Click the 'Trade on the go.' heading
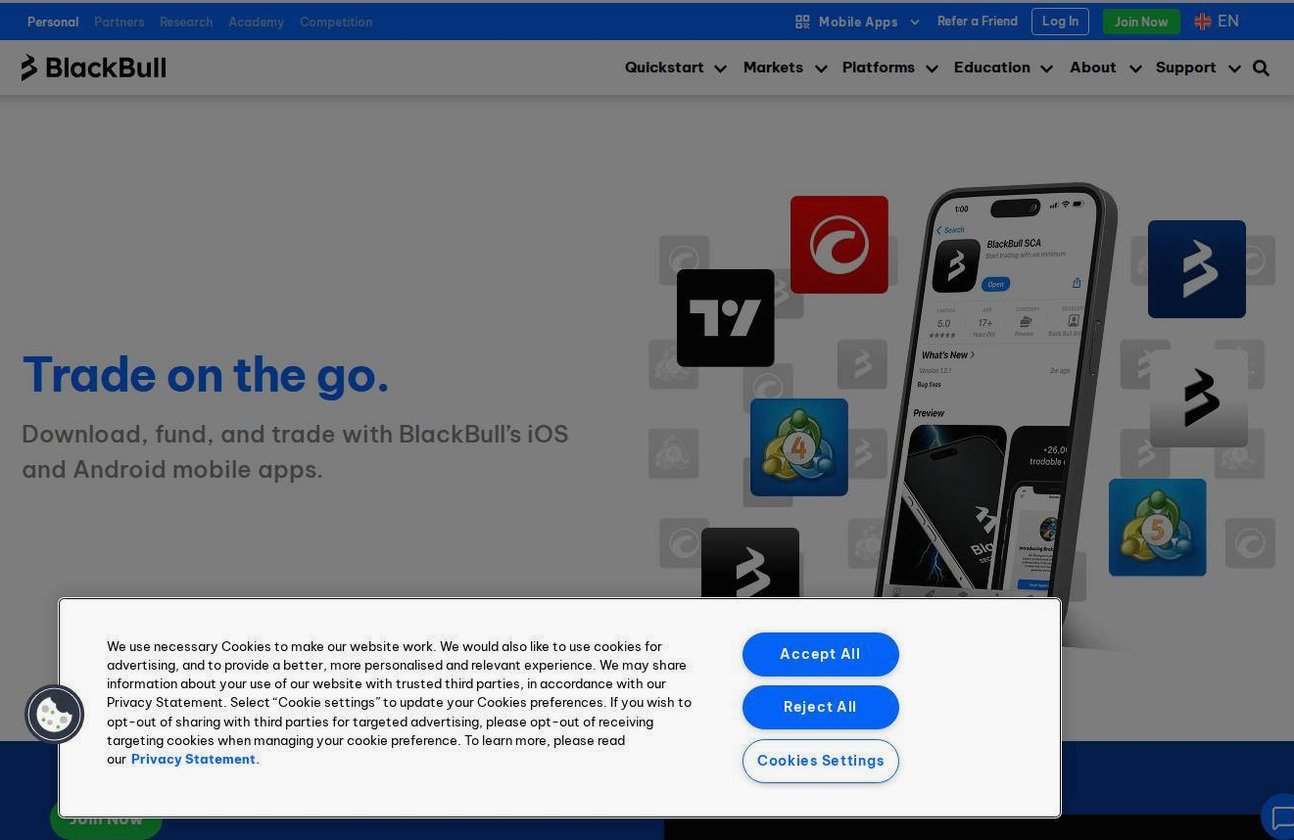Image resolution: width=1294 pixels, height=840 pixels. [x=205, y=375]
